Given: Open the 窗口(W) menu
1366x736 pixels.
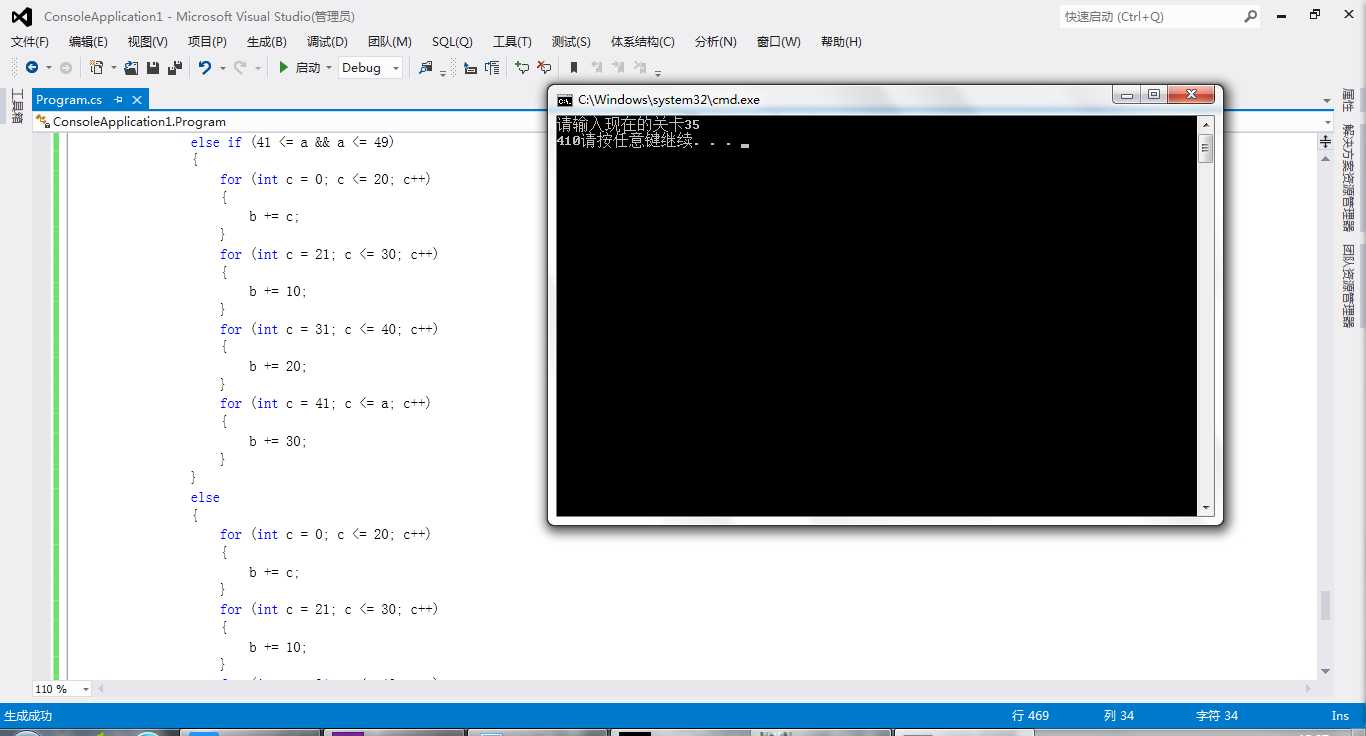Looking at the screenshot, I should (x=779, y=41).
